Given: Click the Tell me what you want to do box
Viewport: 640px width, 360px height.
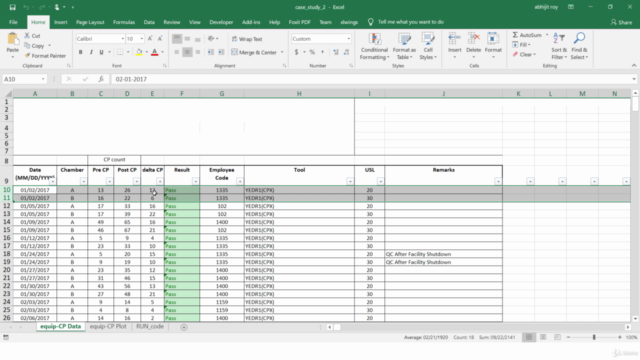Looking at the screenshot, I should [410, 22].
